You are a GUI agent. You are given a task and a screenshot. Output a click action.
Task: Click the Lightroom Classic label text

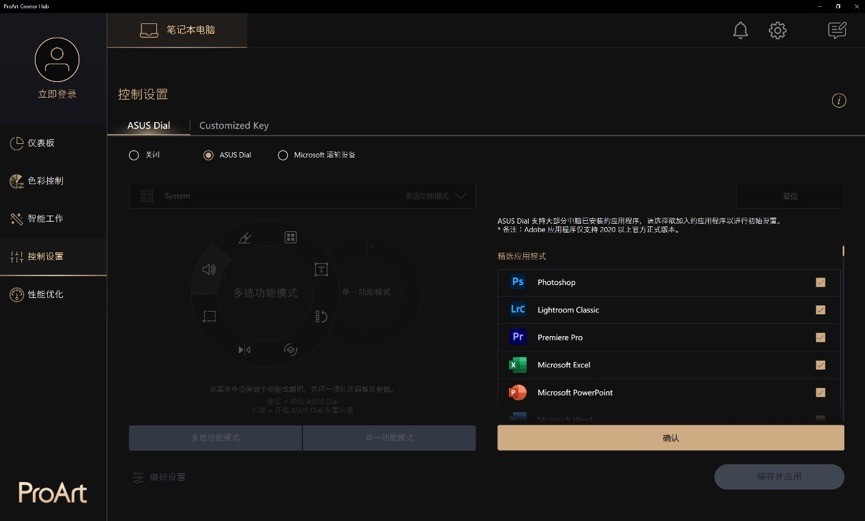[568, 310]
